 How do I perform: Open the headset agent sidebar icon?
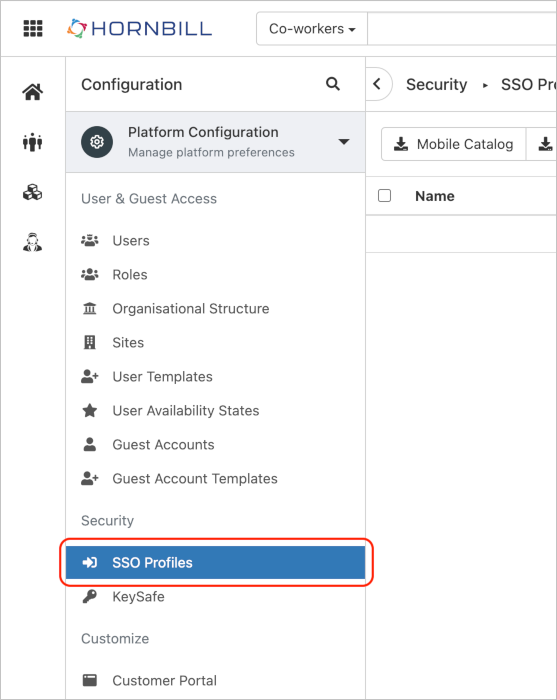pos(33,242)
